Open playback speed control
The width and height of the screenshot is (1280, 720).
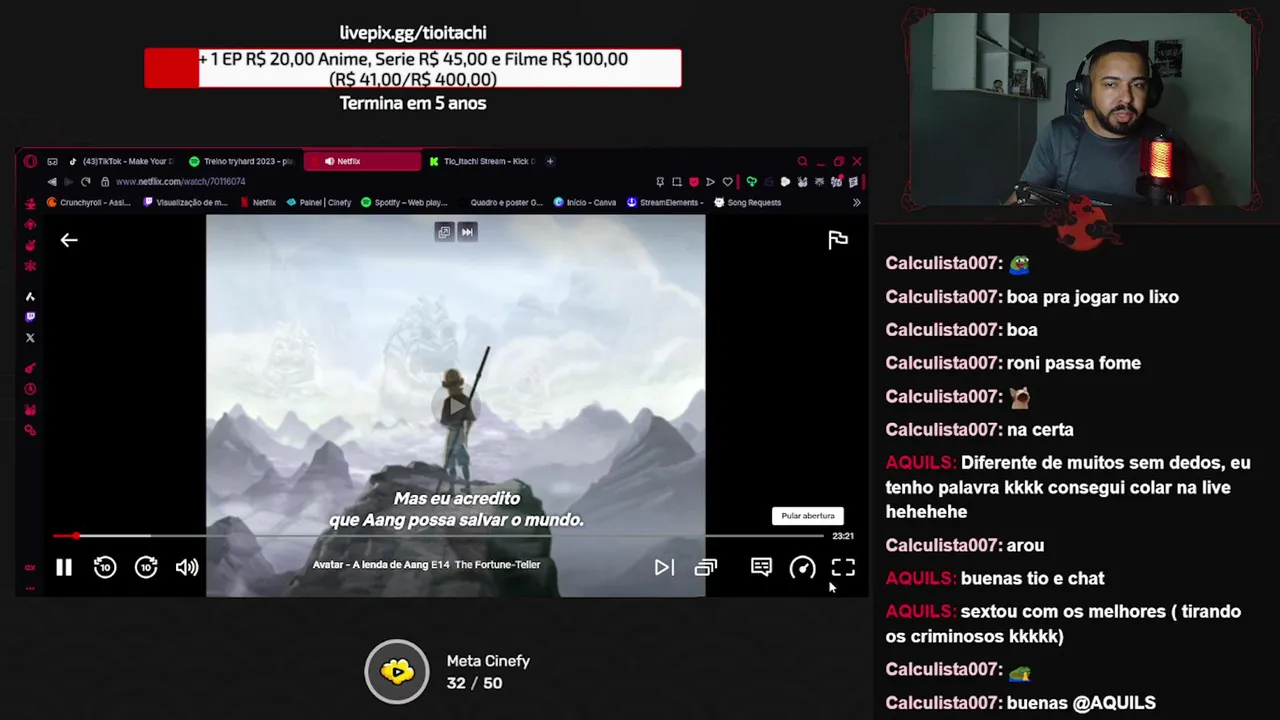802,568
